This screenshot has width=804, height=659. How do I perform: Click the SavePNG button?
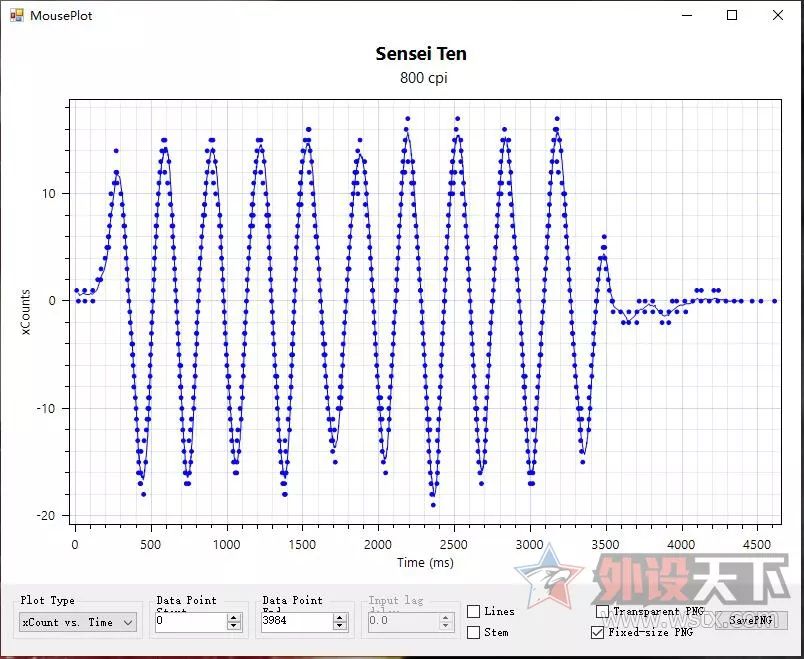751,620
